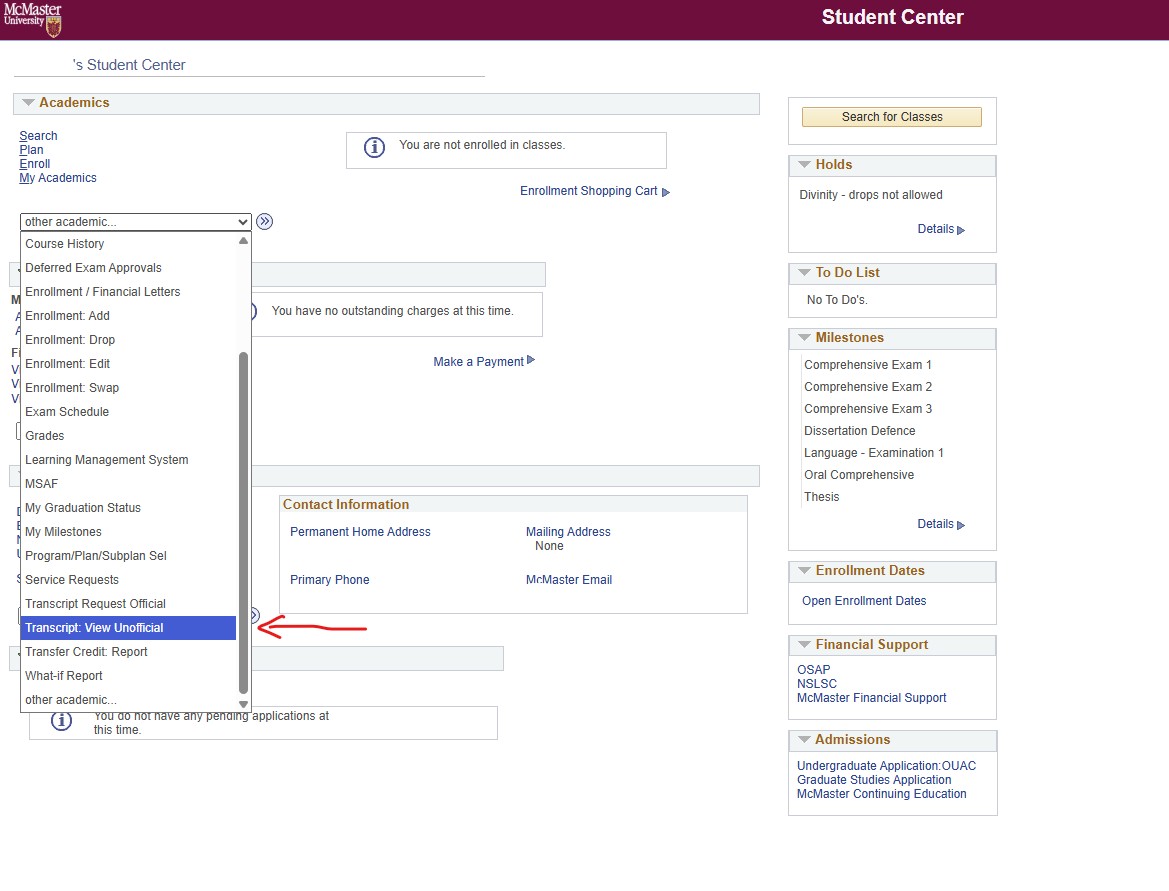Open McMaster Continuing Education link
Viewport: 1169px width, 891px height.
click(x=881, y=794)
